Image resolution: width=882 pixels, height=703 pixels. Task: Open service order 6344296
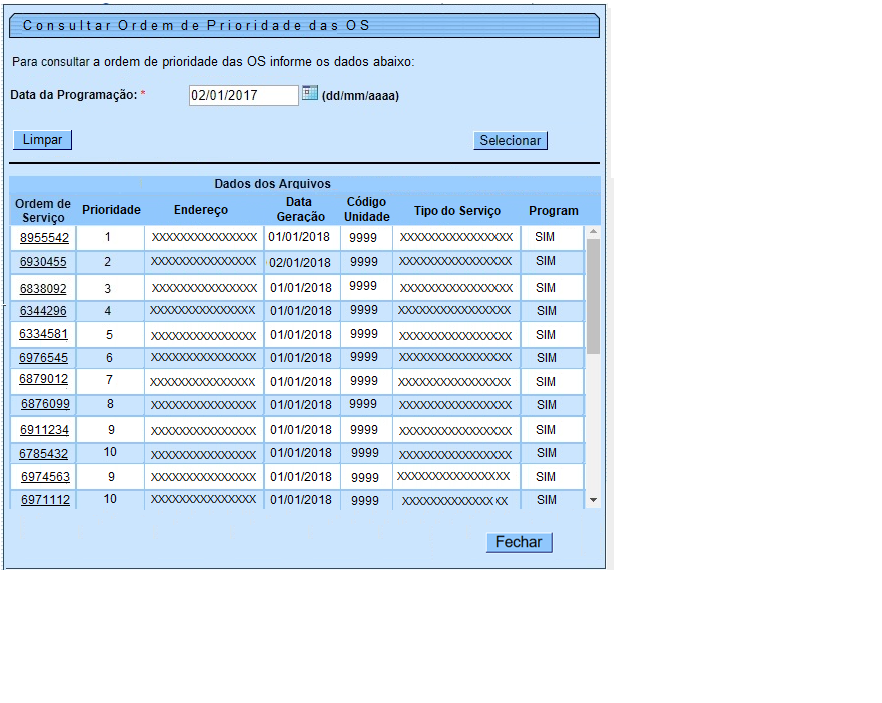pyautogui.click(x=43, y=311)
